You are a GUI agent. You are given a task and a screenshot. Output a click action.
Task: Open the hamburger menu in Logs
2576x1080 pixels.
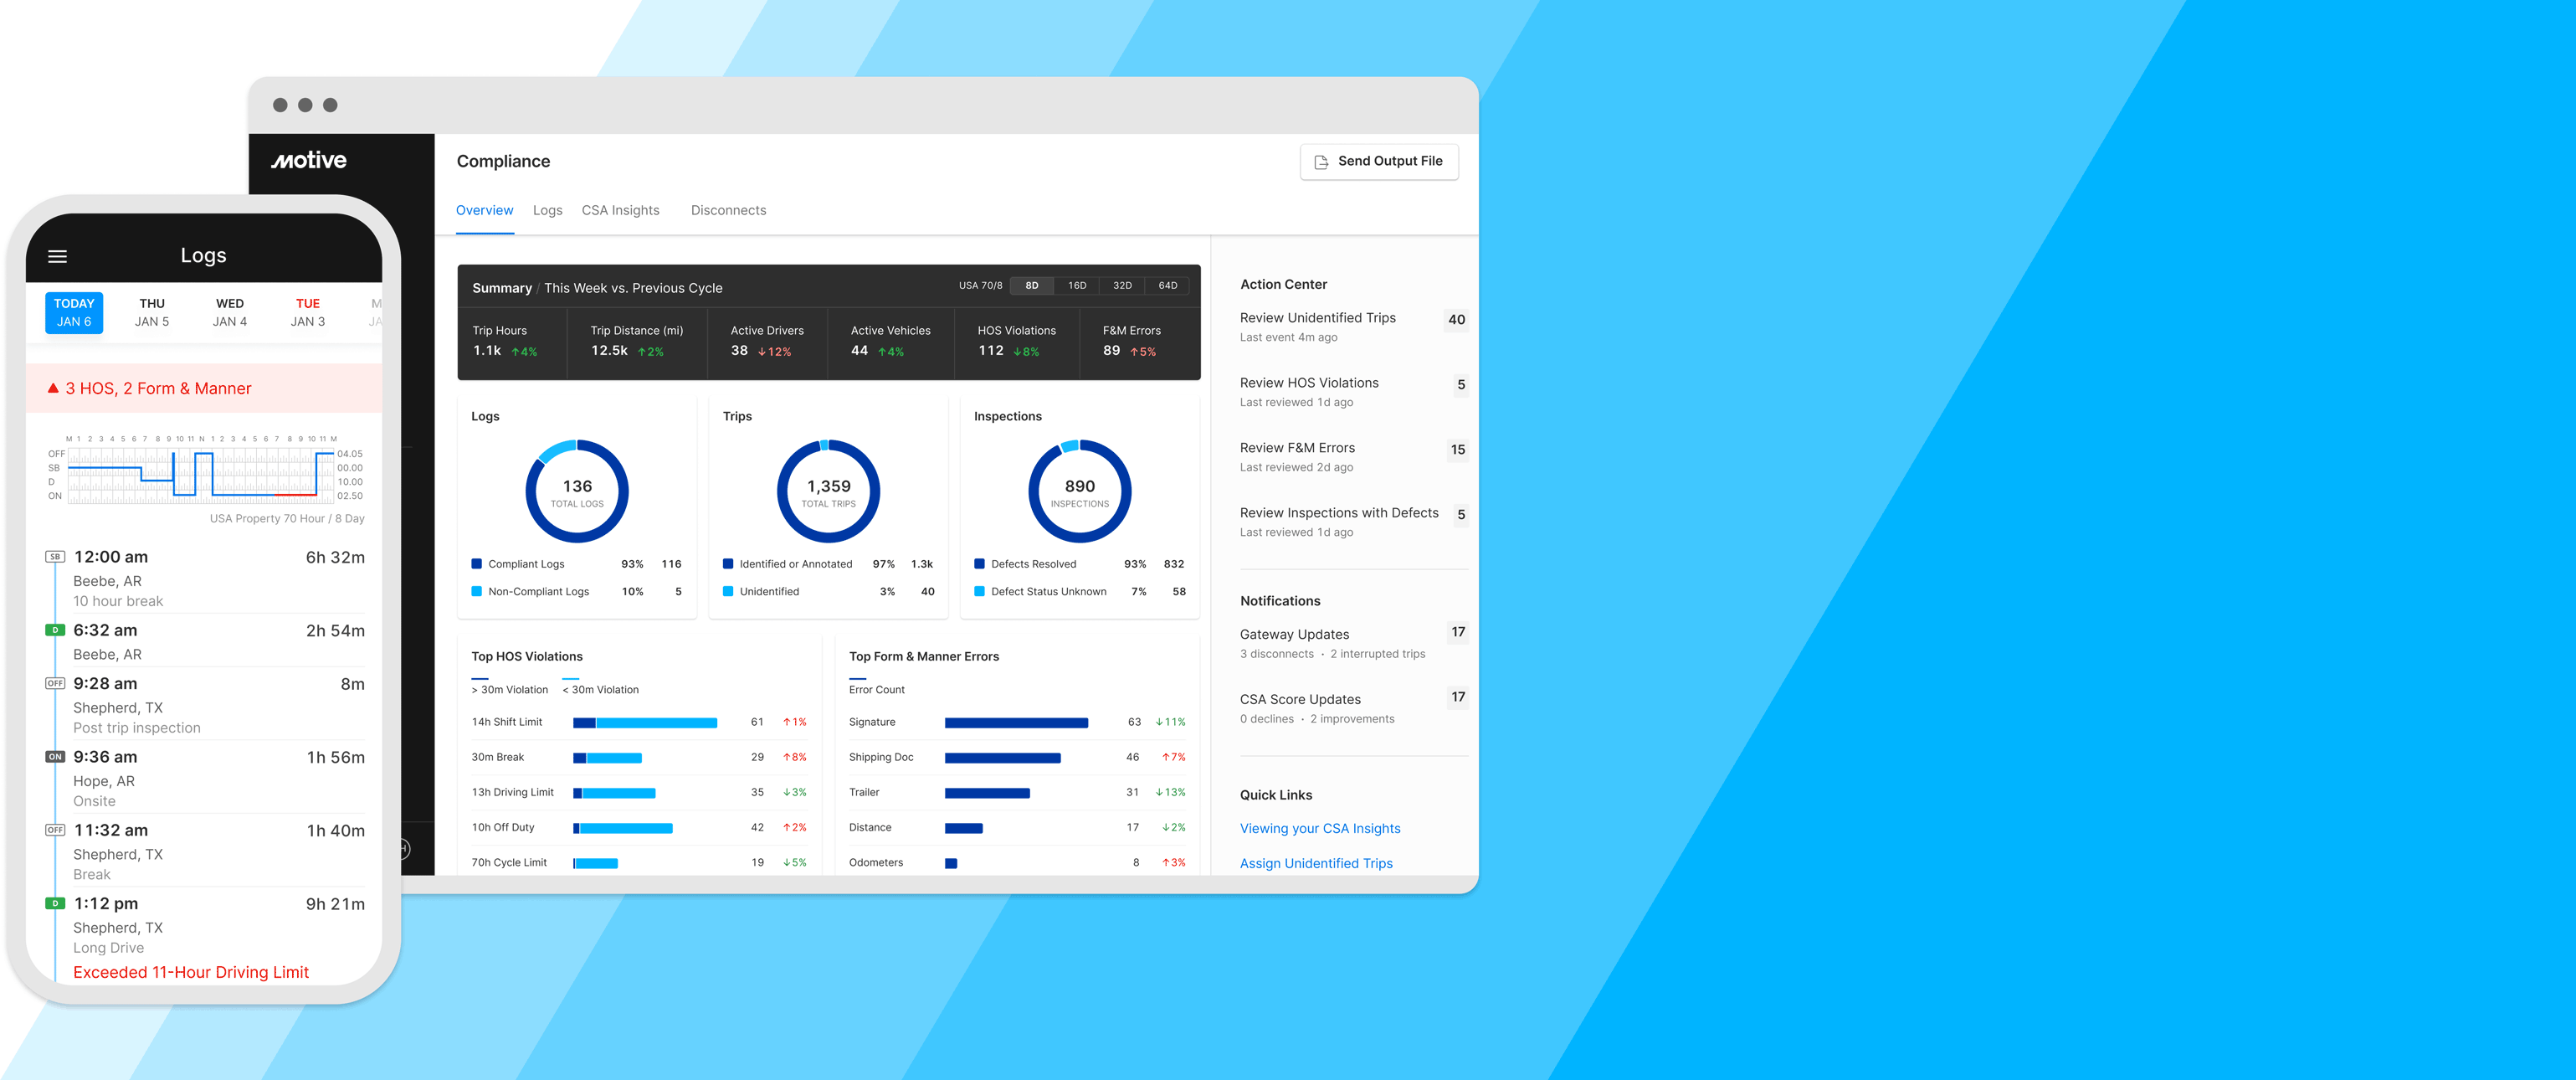(x=57, y=257)
